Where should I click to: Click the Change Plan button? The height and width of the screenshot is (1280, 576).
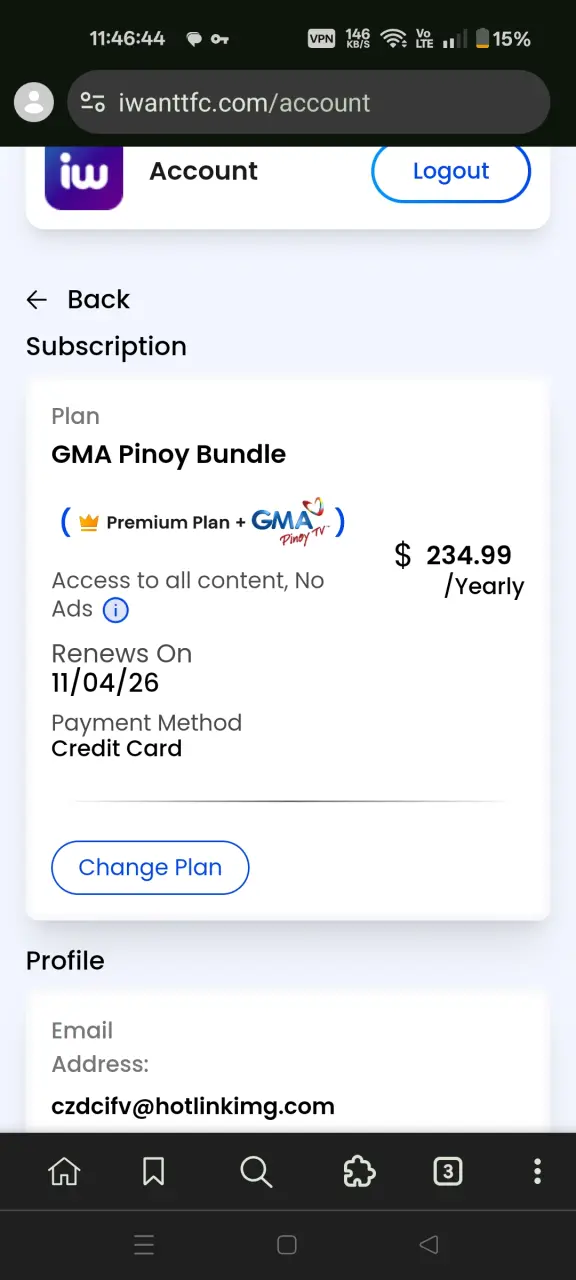click(x=150, y=867)
